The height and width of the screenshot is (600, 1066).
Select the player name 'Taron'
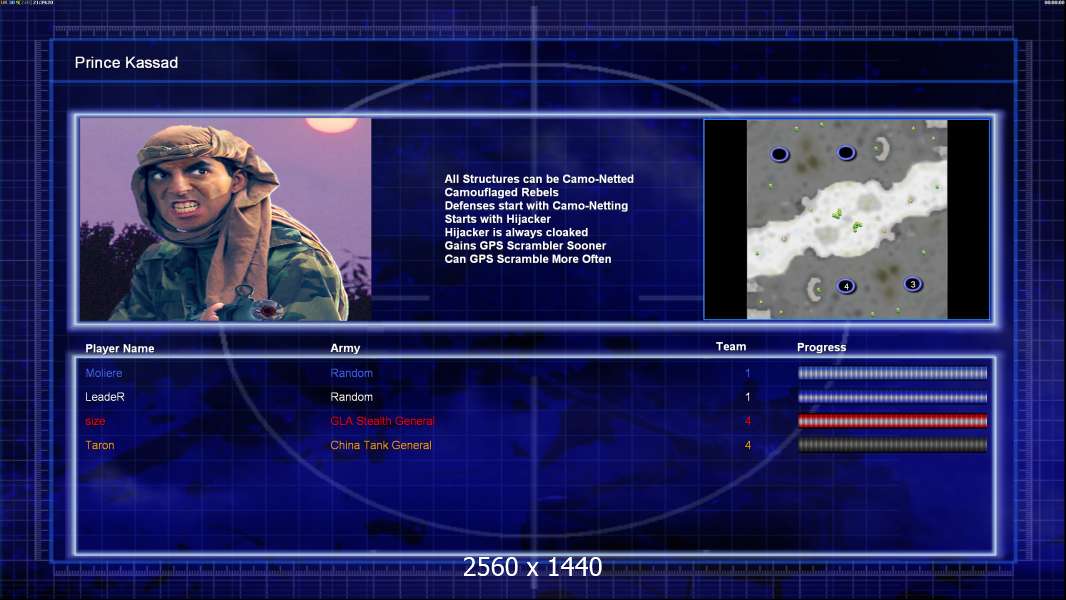[100, 445]
